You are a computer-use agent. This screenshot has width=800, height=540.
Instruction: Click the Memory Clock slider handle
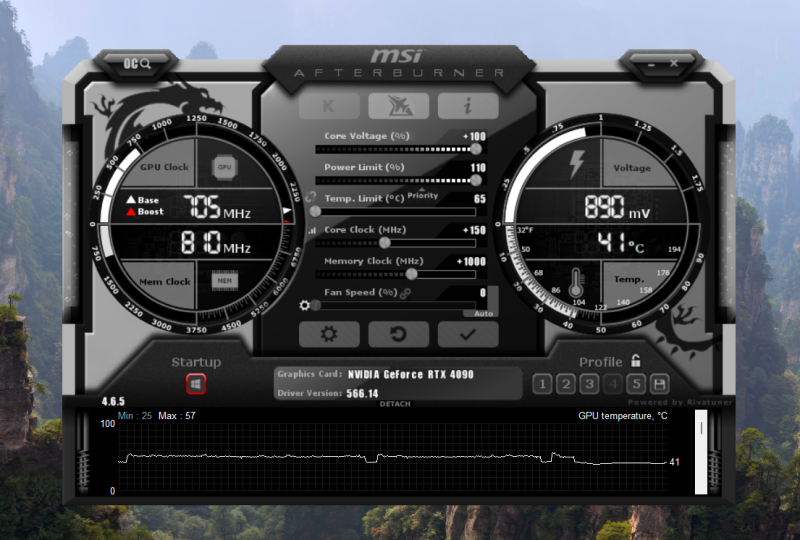coord(412,274)
